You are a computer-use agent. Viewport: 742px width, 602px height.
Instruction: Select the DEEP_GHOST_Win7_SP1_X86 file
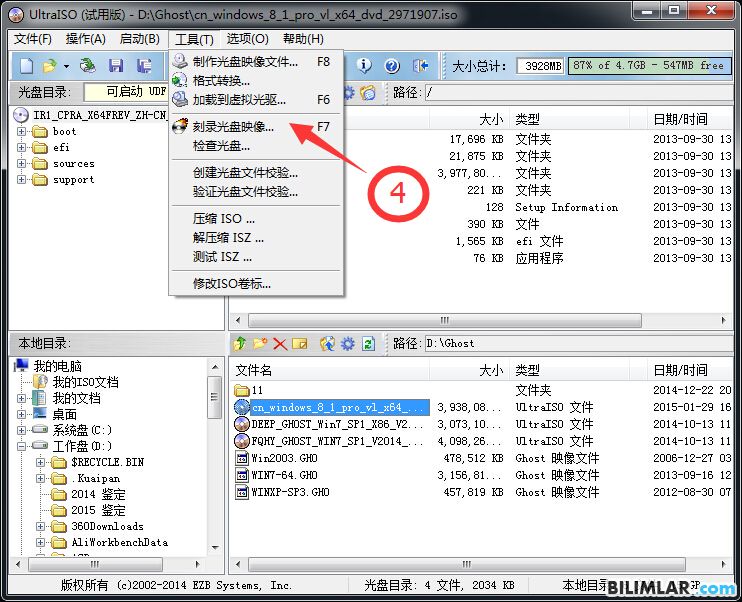[x=336, y=424]
